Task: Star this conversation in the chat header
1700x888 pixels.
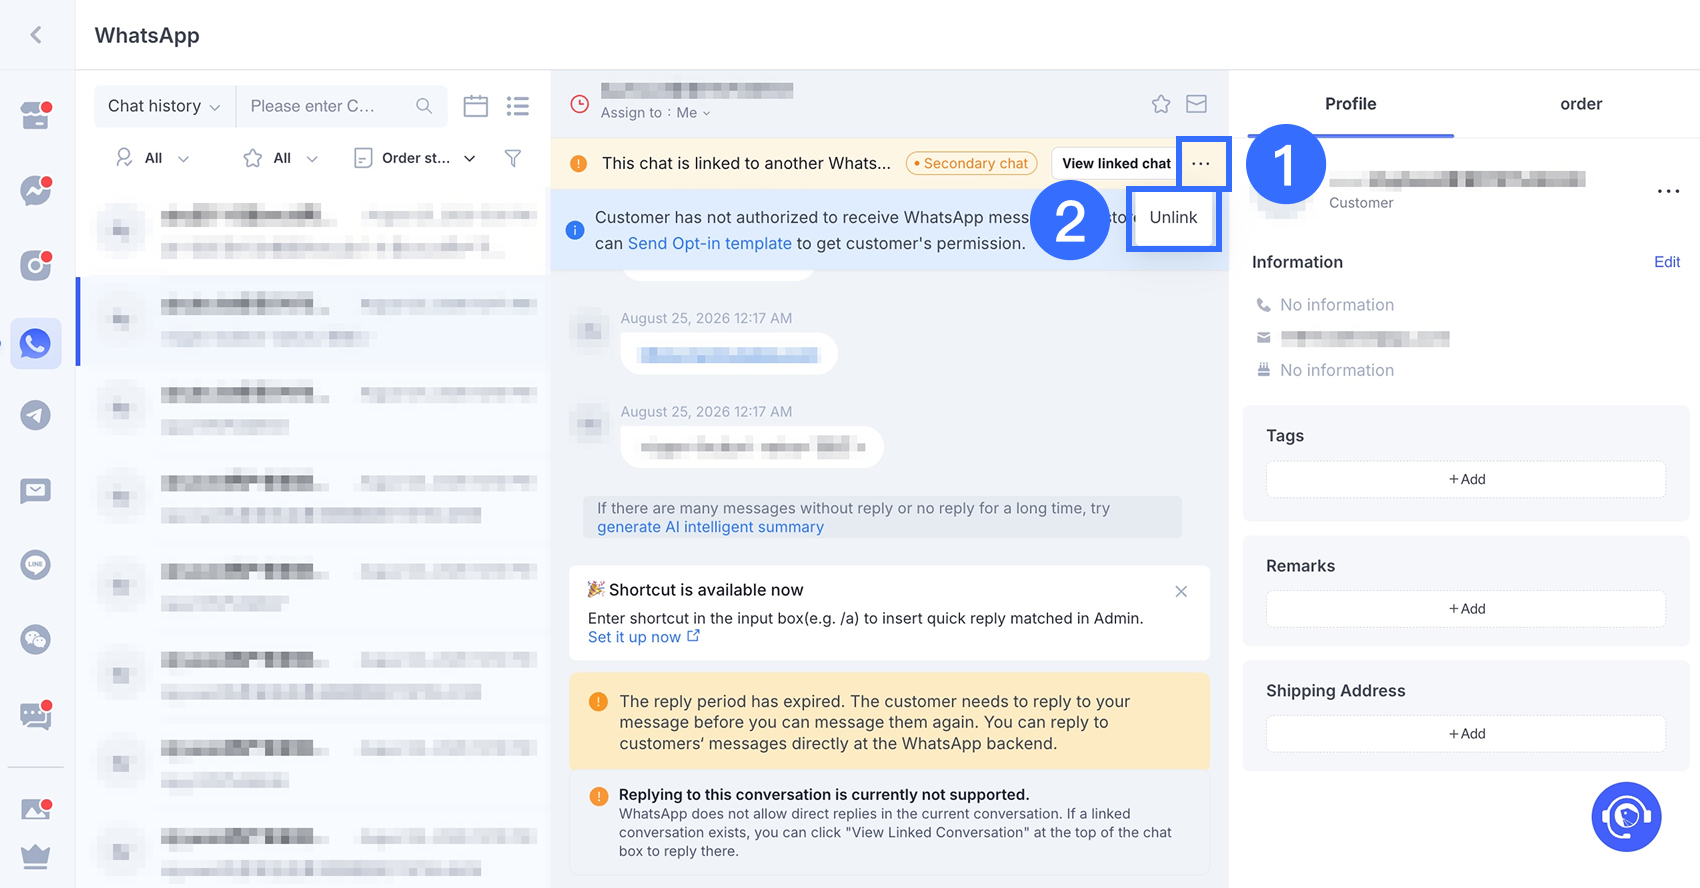Action: tap(1161, 104)
